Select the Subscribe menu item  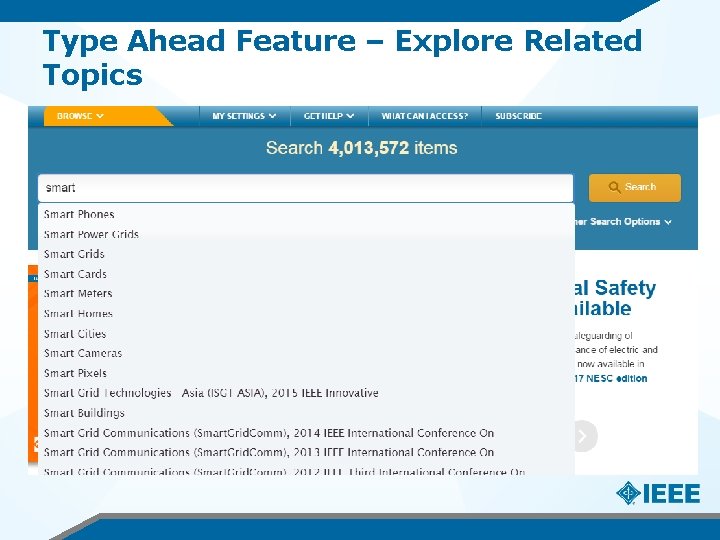518,116
